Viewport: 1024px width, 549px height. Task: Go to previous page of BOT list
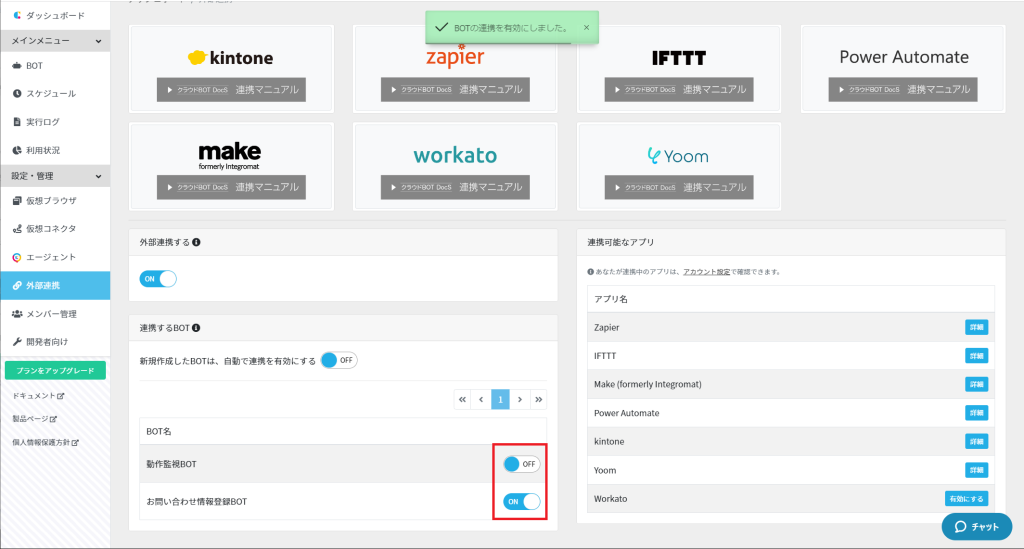(481, 399)
